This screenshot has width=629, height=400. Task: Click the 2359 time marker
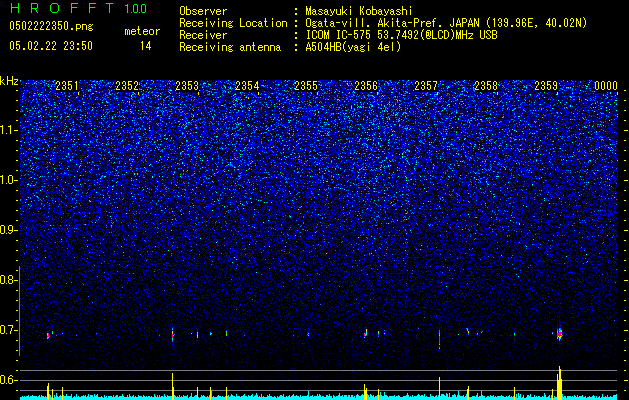546,86
